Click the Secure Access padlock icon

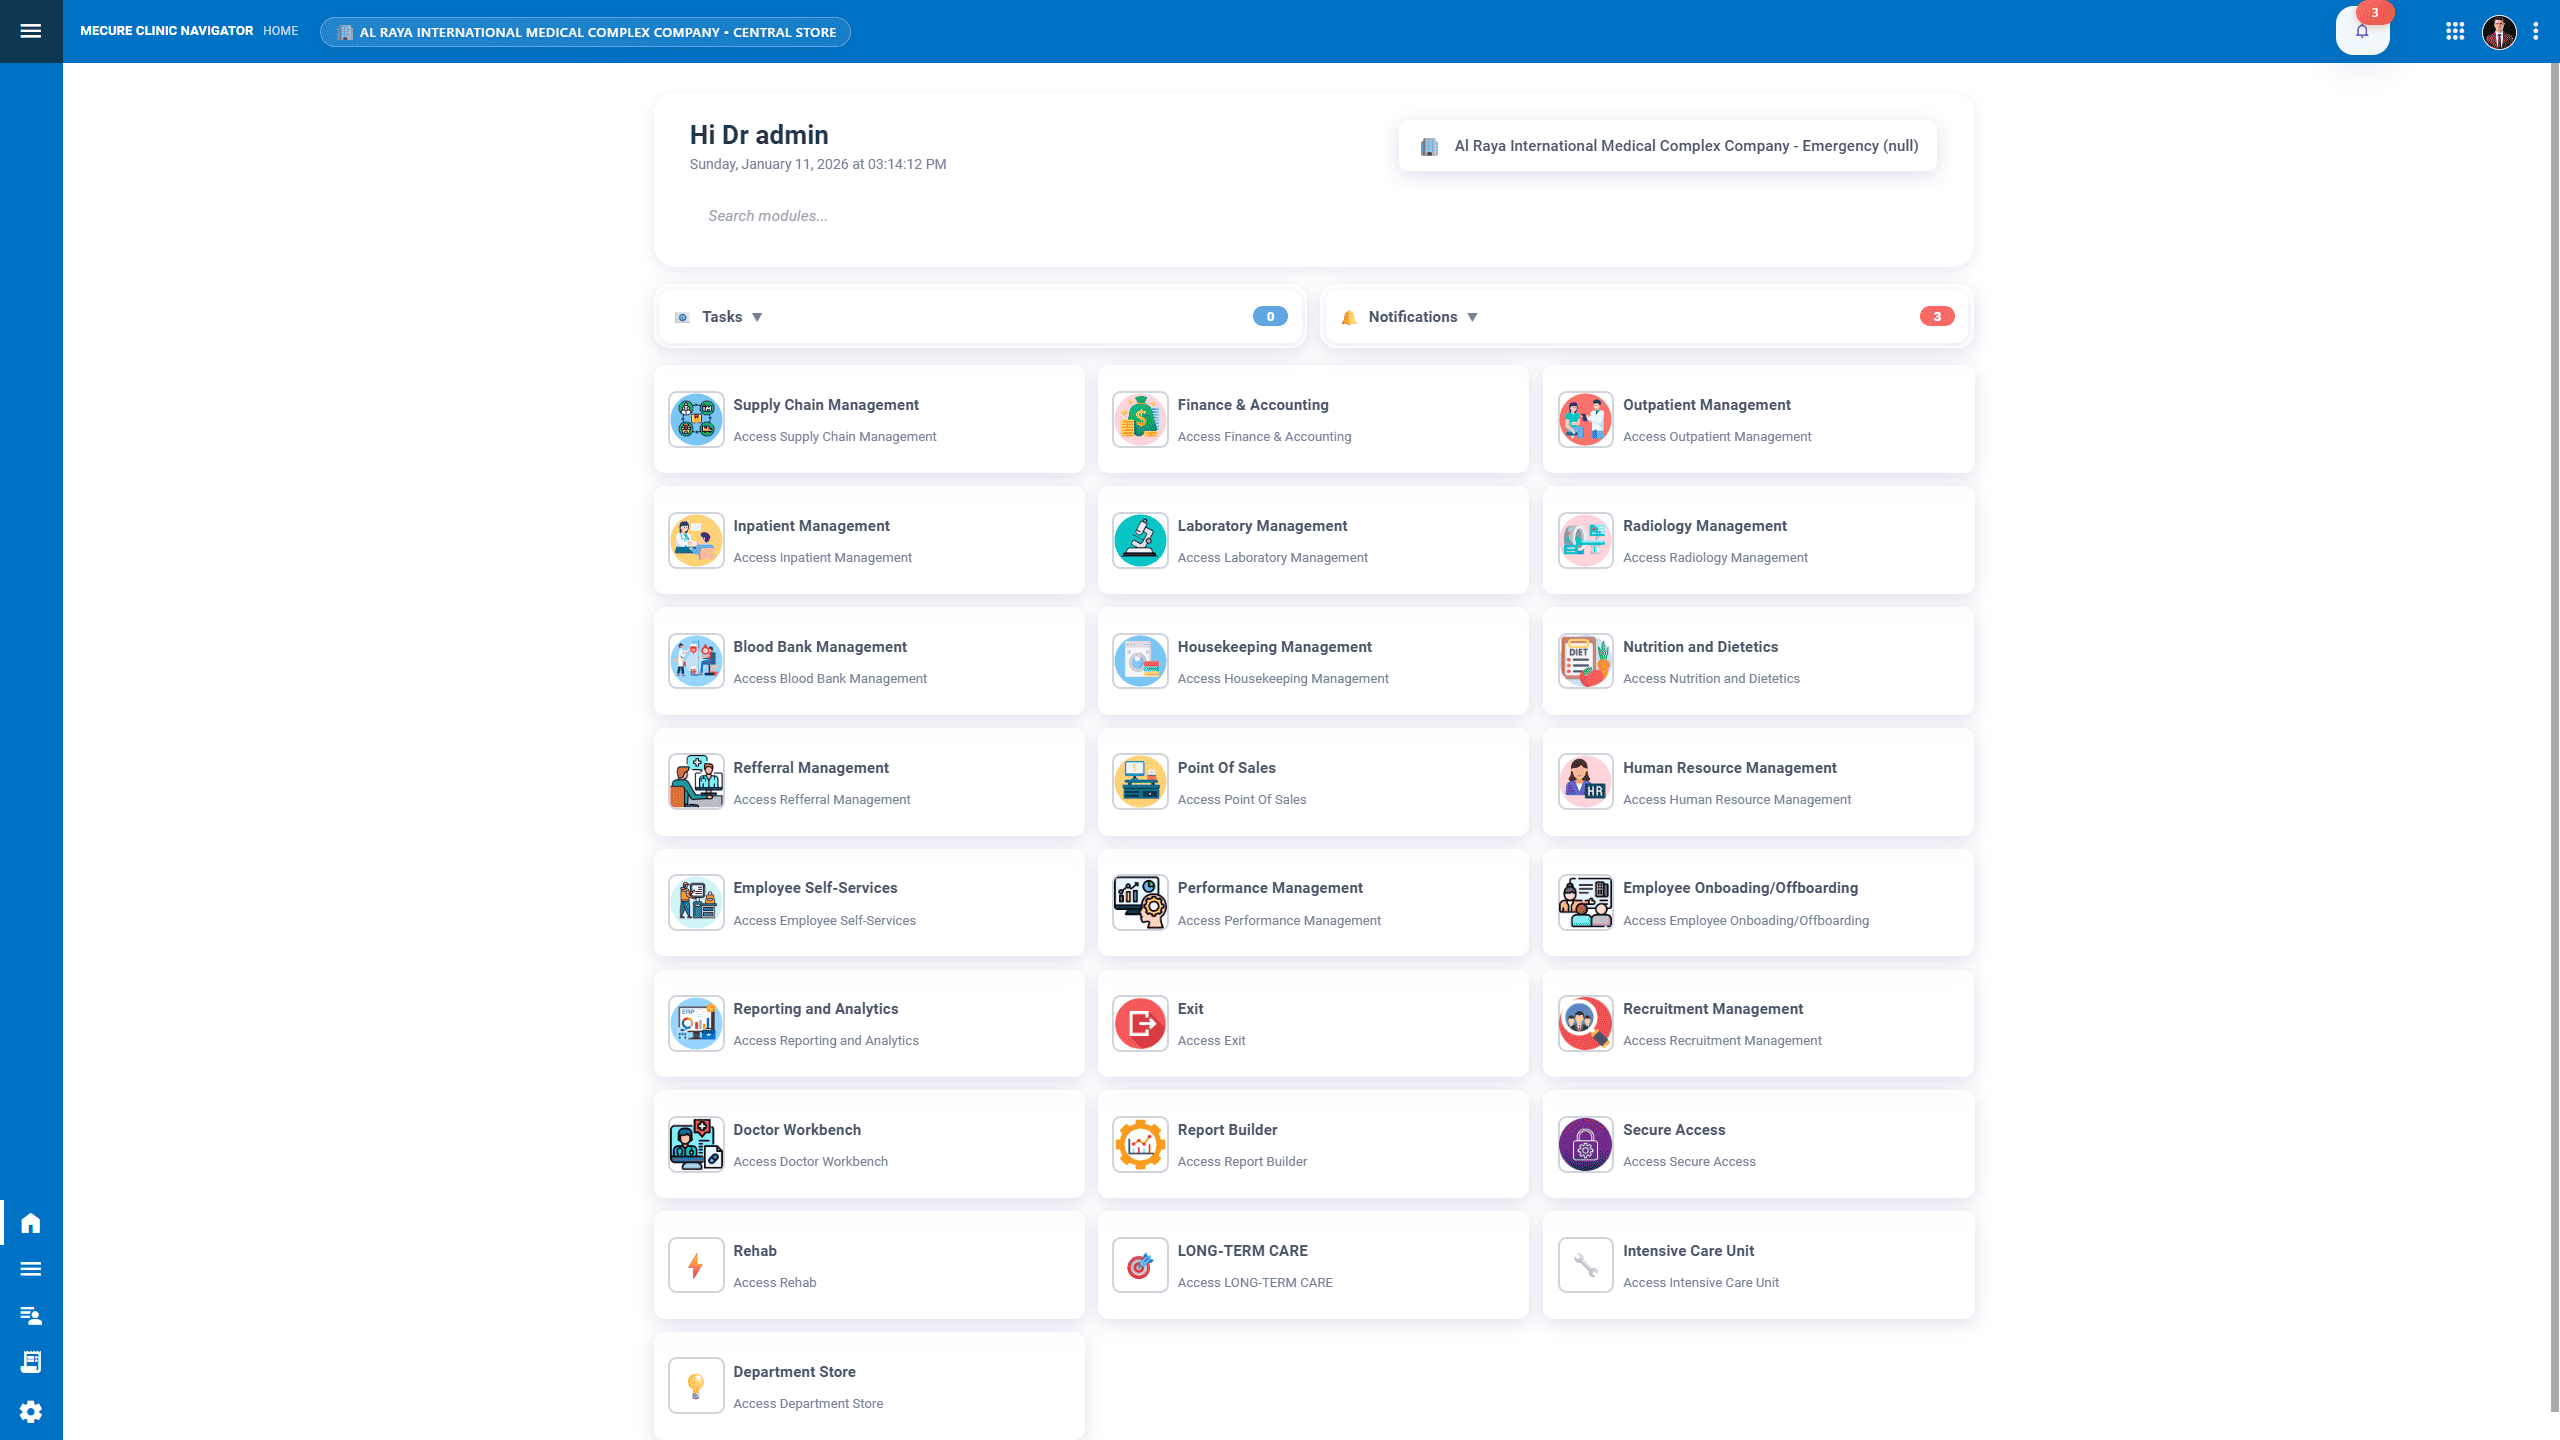click(1584, 1144)
